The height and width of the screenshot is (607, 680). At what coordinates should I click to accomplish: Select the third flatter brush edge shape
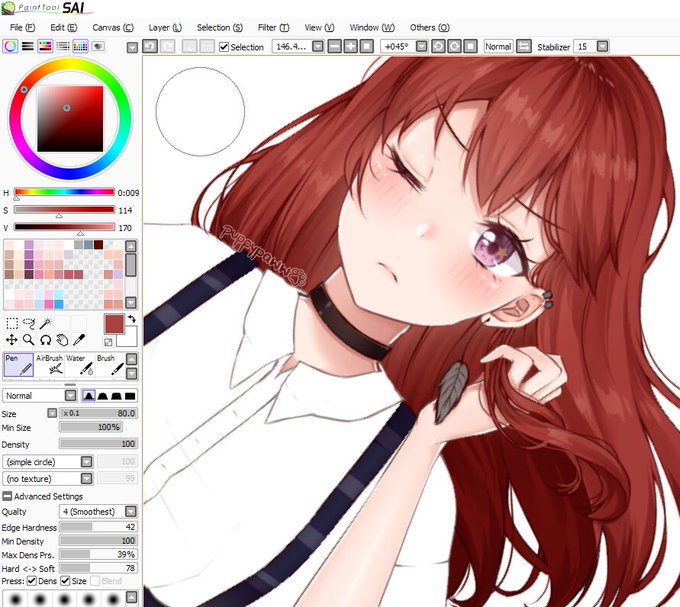click(x=116, y=395)
